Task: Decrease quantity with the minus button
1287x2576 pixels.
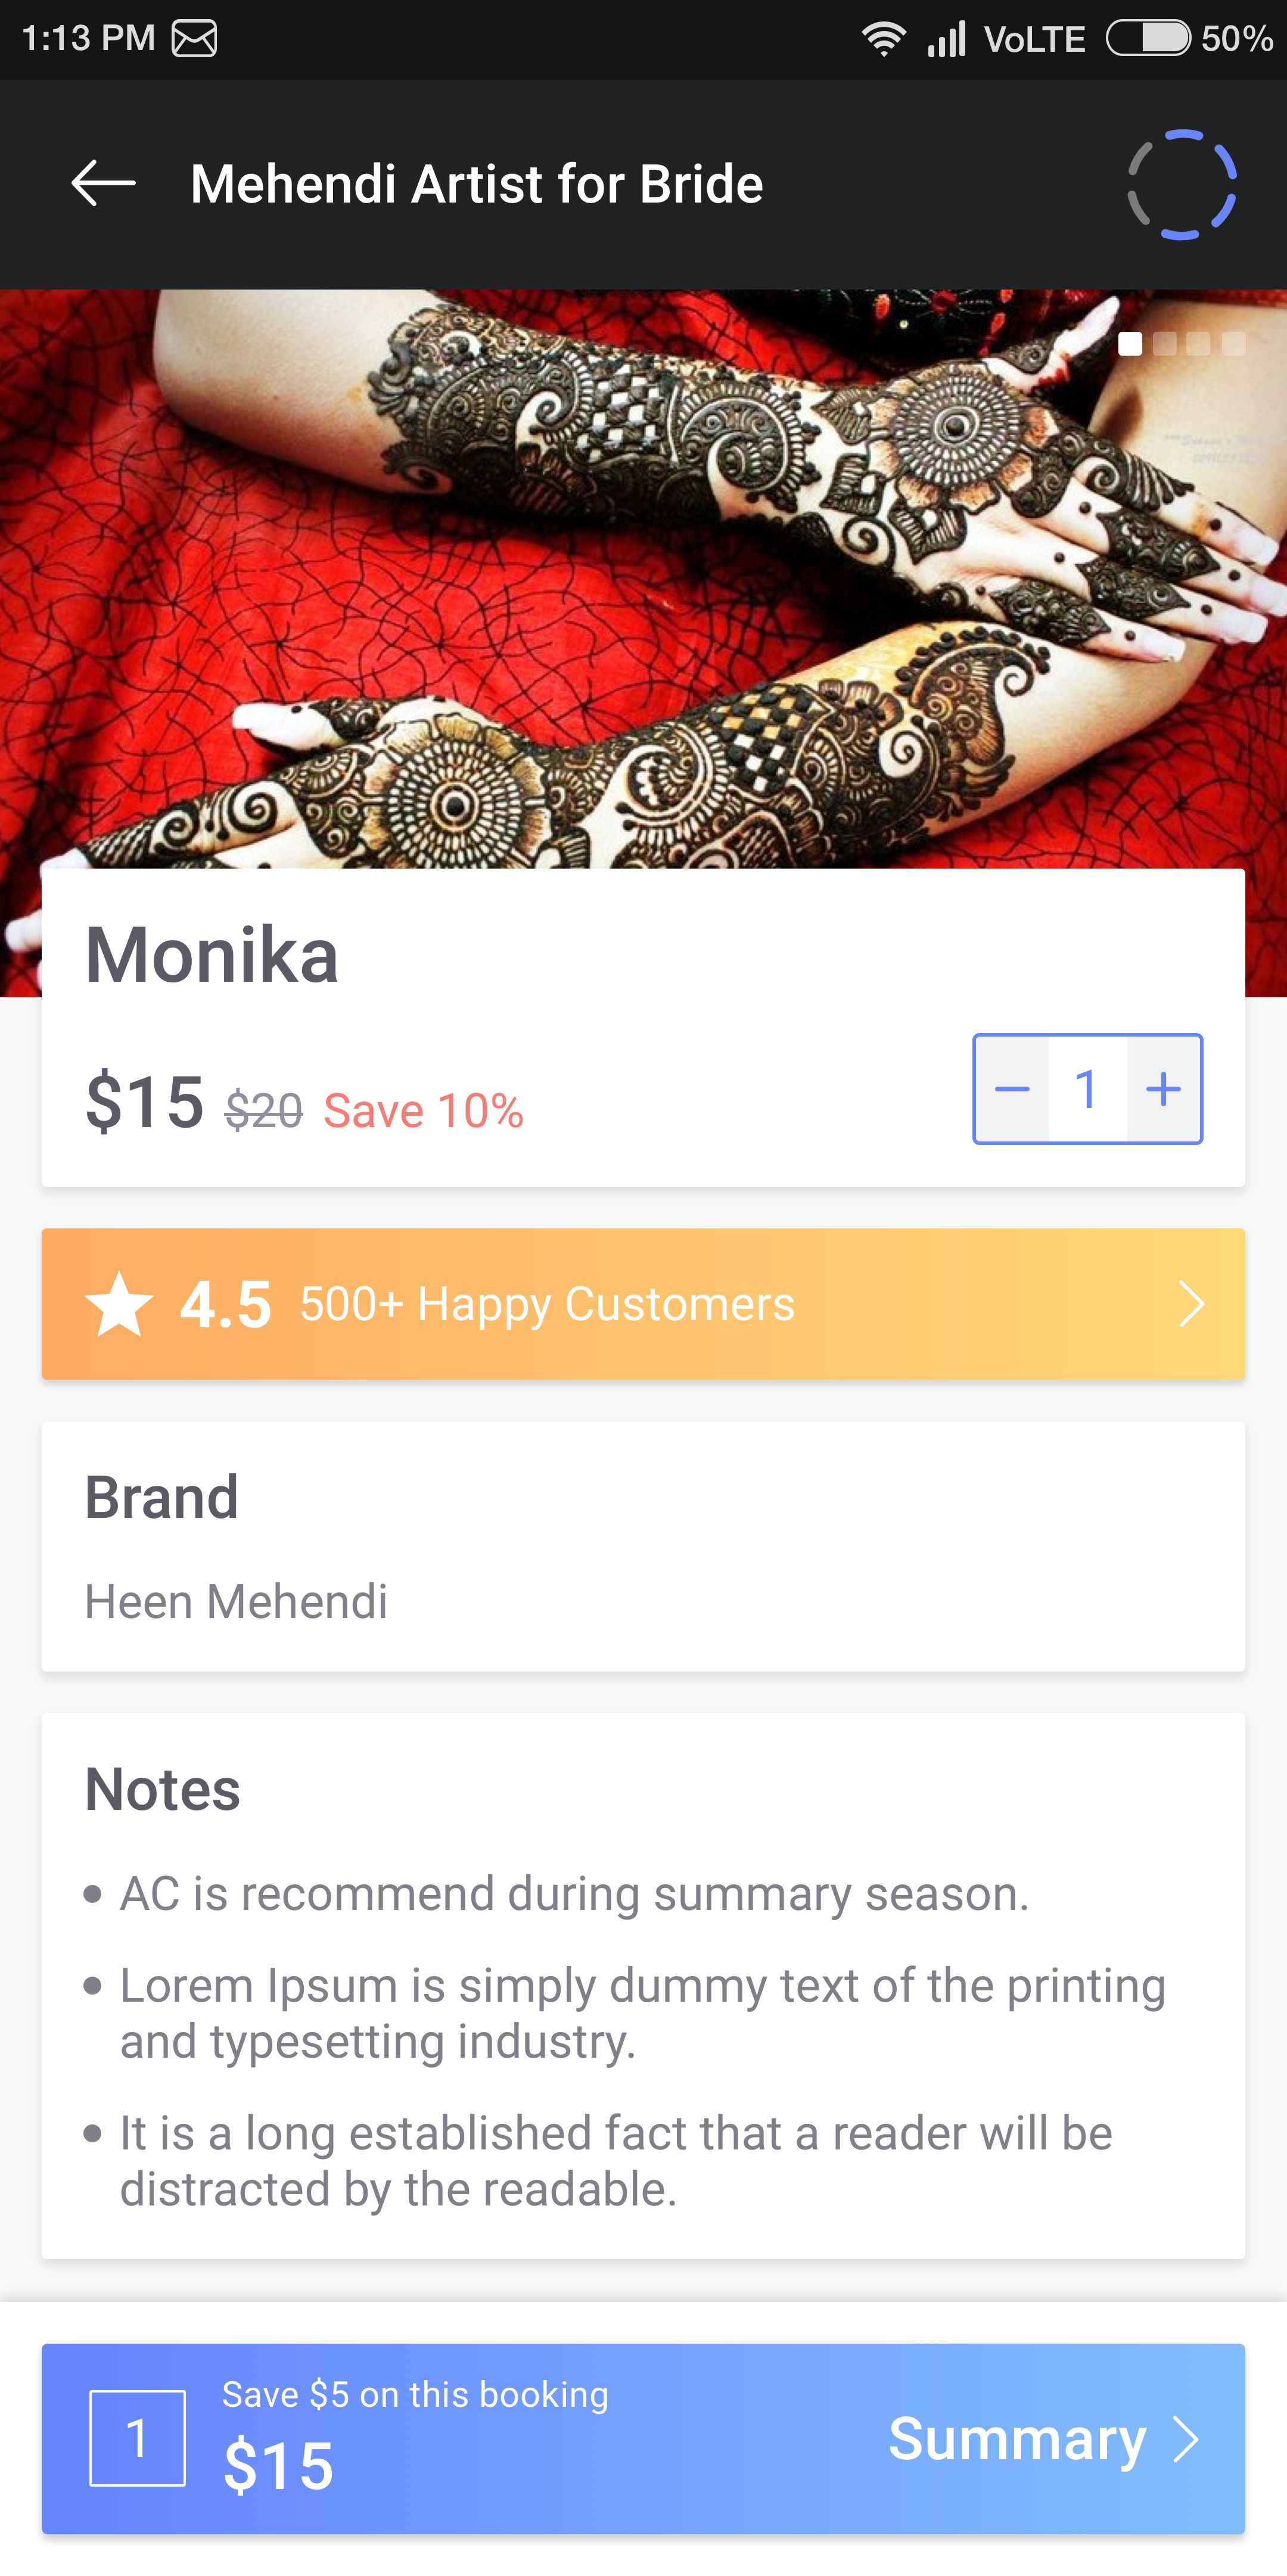Action: (1012, 1089)
